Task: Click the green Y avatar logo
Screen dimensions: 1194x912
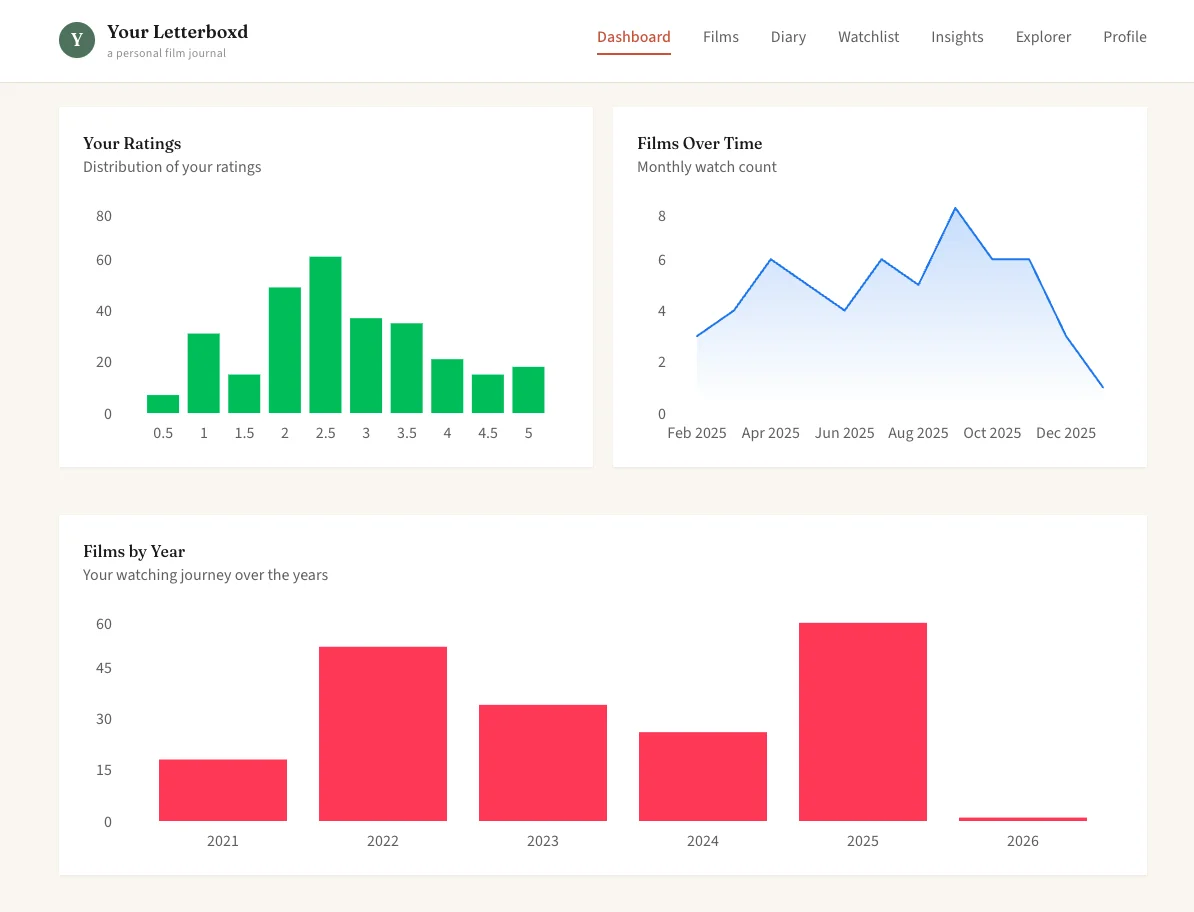Action: (77, 40)
